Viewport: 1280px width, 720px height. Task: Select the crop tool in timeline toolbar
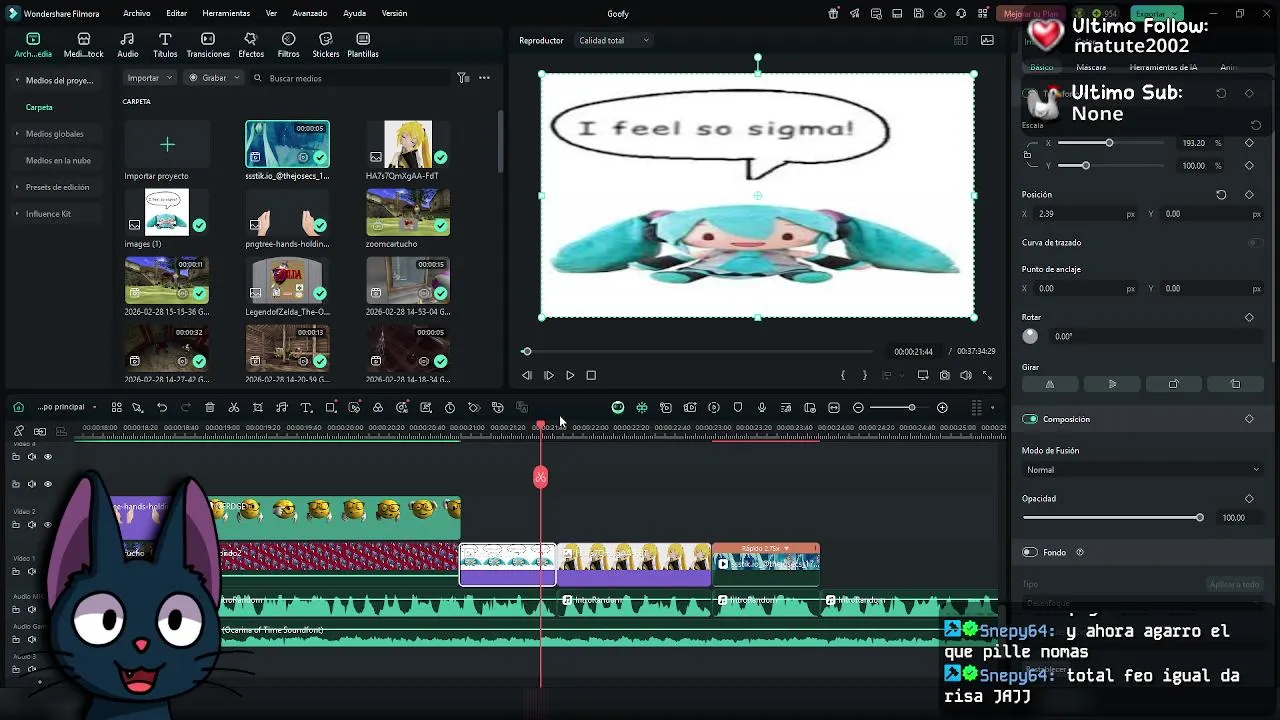tap(258, 408)
